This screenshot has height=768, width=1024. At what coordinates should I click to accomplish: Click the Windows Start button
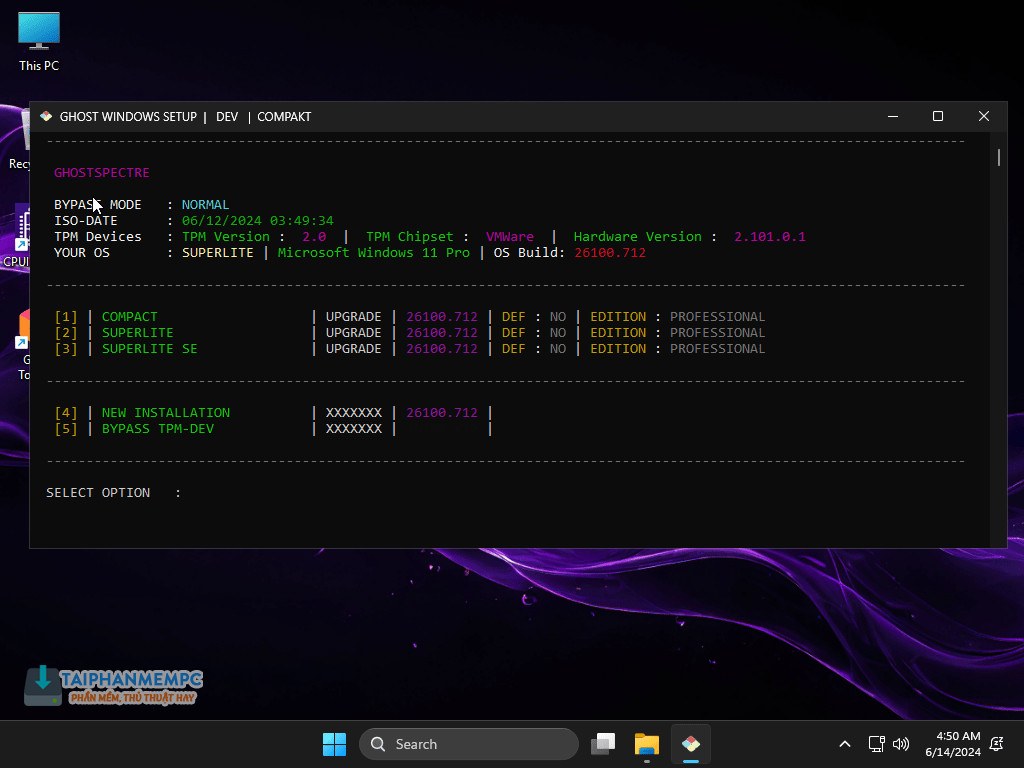pyautogui.click(x=334, y=744)
